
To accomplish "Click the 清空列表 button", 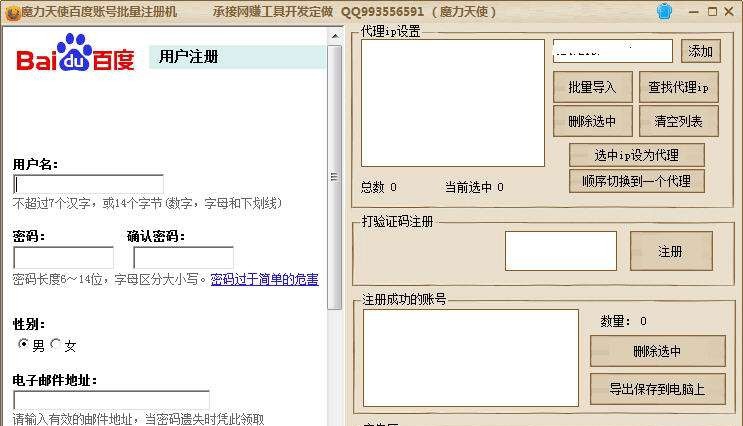I will point(679,121).
